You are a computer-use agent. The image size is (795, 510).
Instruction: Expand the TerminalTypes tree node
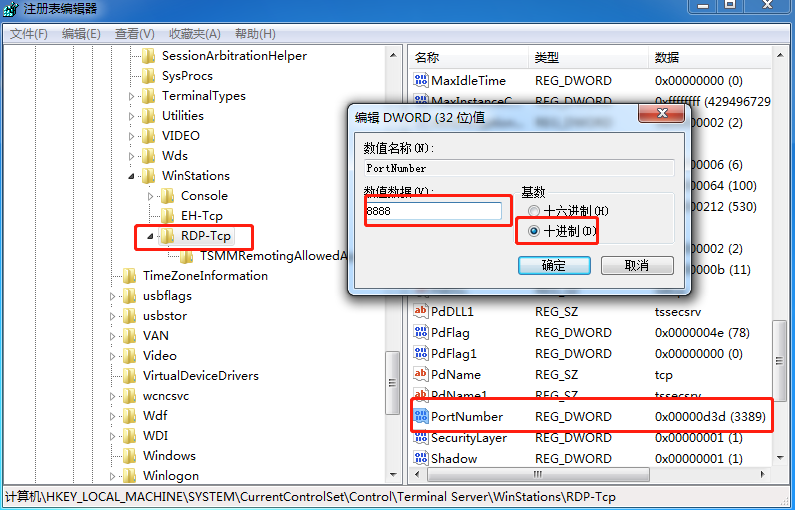click(132, 96)
